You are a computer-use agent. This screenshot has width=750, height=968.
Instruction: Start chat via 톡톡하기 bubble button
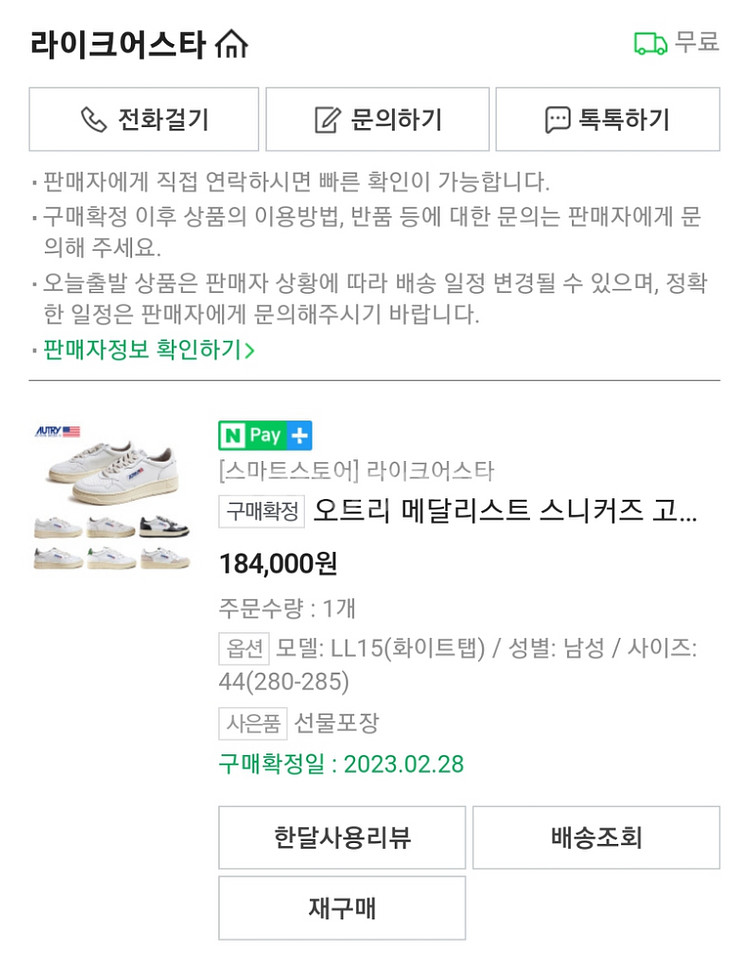[x=607, y=120]
